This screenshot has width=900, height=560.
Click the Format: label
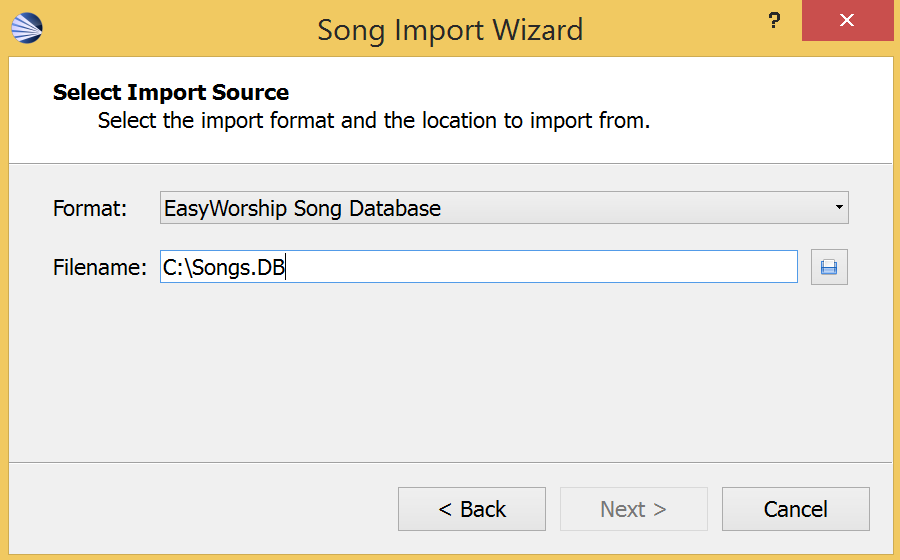click(x=90, y=208)
